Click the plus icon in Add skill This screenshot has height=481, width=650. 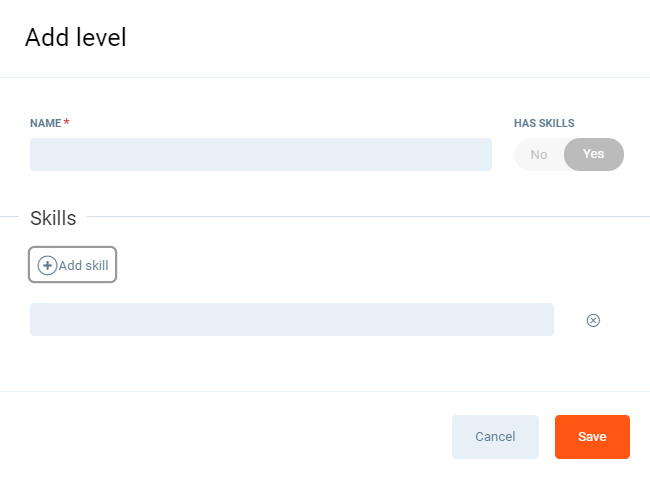tap(47, 265)
